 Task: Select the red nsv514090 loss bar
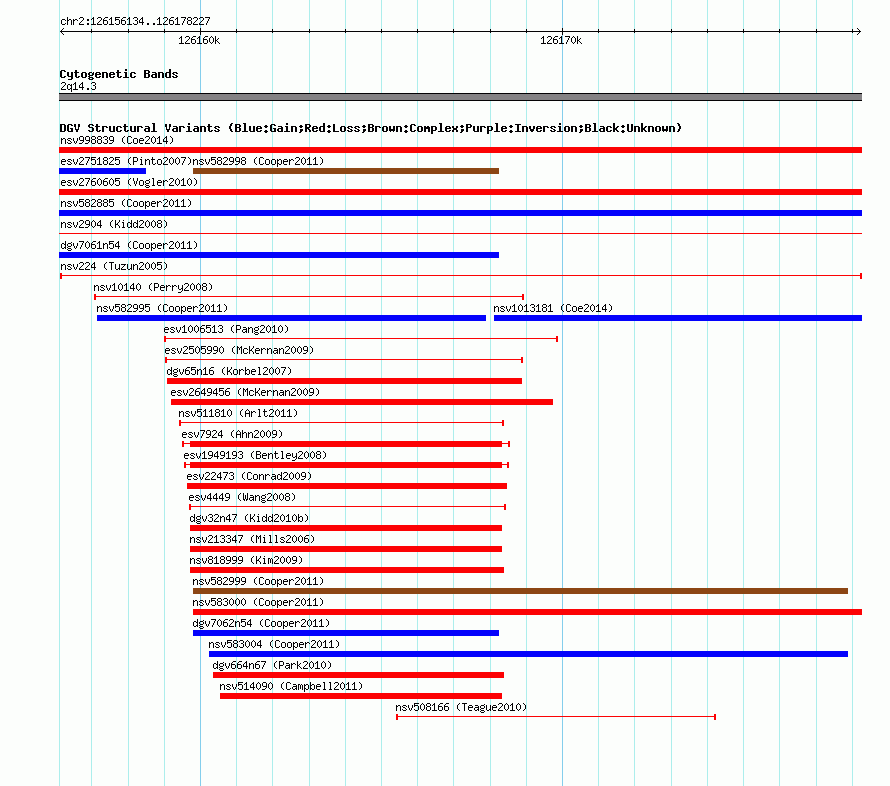click(360, 696)
